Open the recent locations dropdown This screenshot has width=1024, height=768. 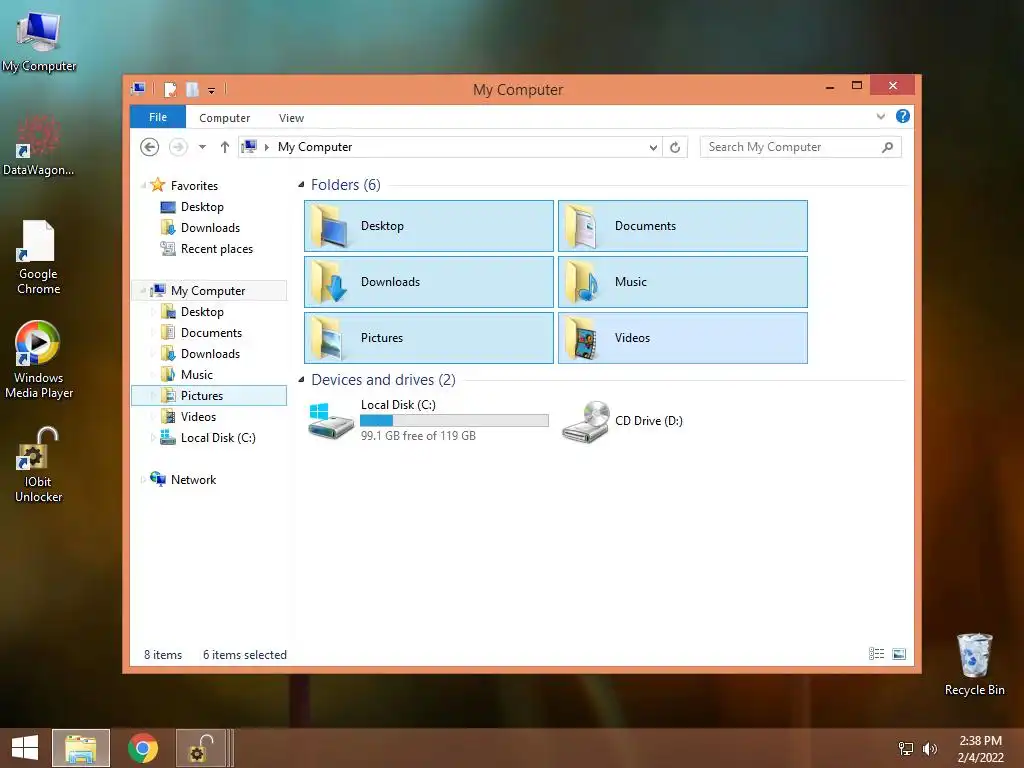click(202, 147)
